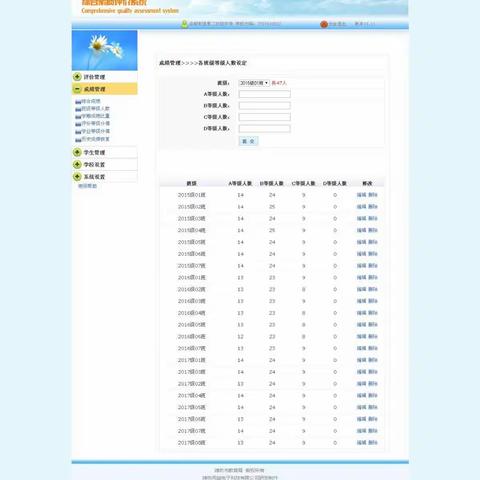Focus the A等级人数 input field
The height and width of the screenshot is (480, 480).
pos(264,94)
